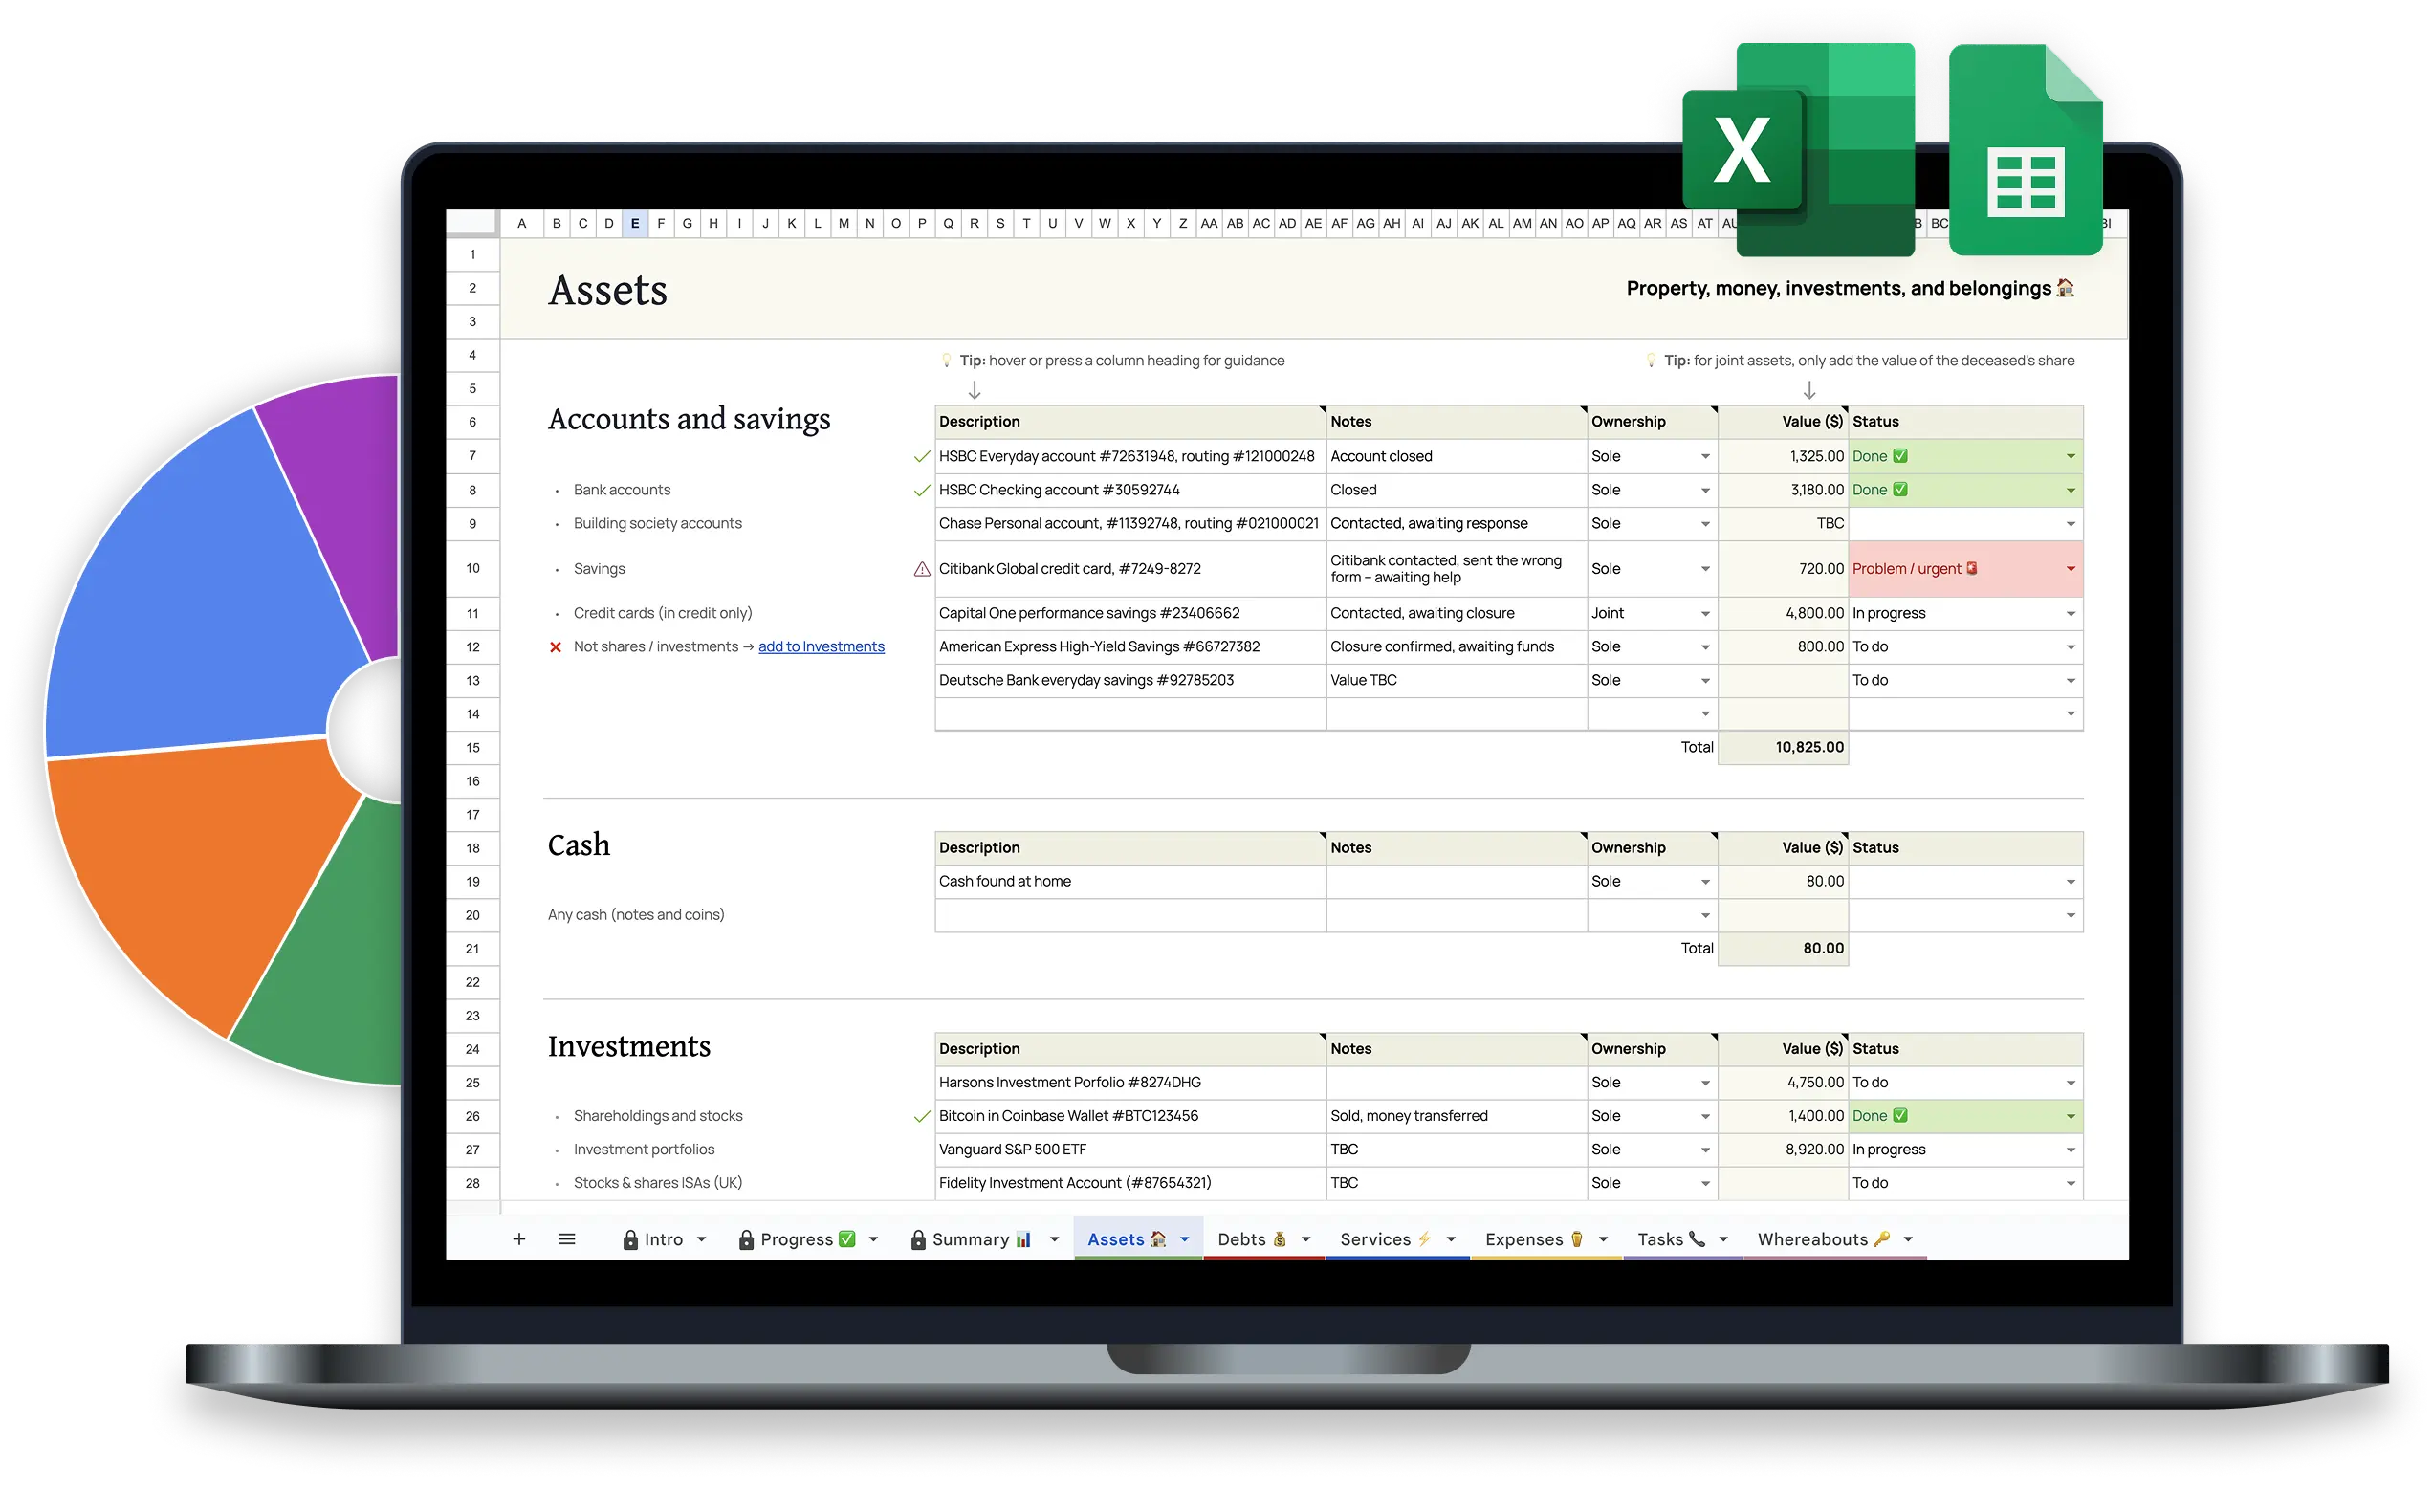Click Status heading in Investments table
Viewport: 2433px width, 1512px height.
tap(1966, 1049)
